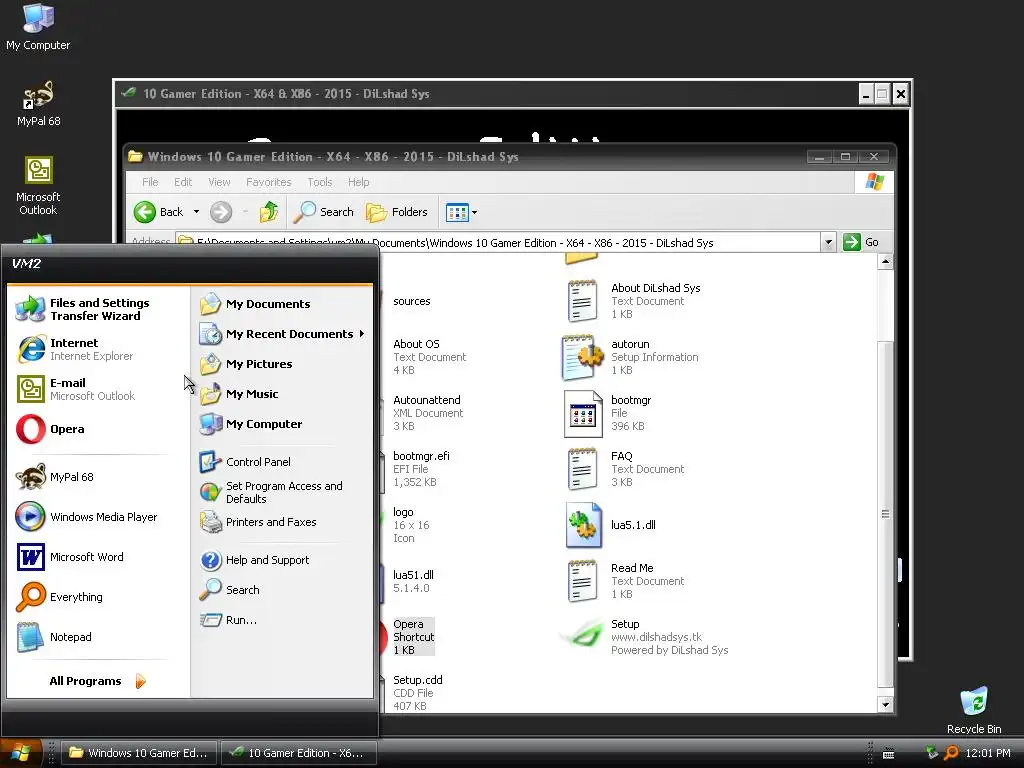Open the Back button history dropdown
The image size is (1024, 768).
(196, 212)
